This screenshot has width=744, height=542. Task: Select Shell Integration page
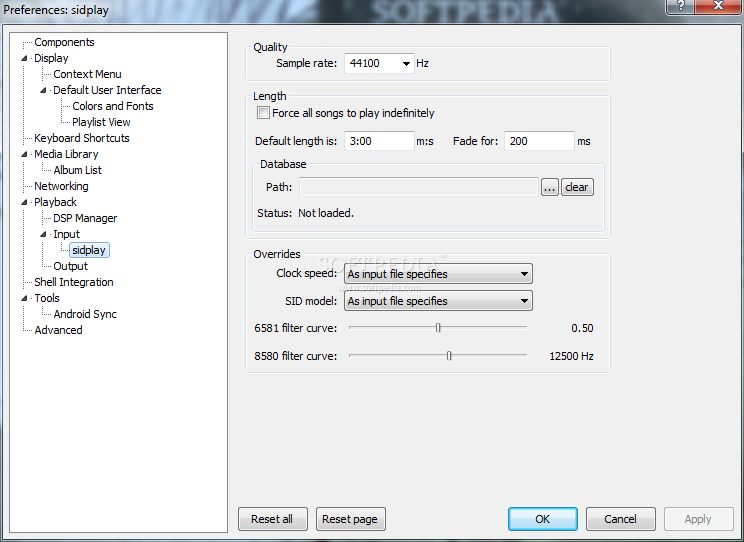[x=74, y=282]
